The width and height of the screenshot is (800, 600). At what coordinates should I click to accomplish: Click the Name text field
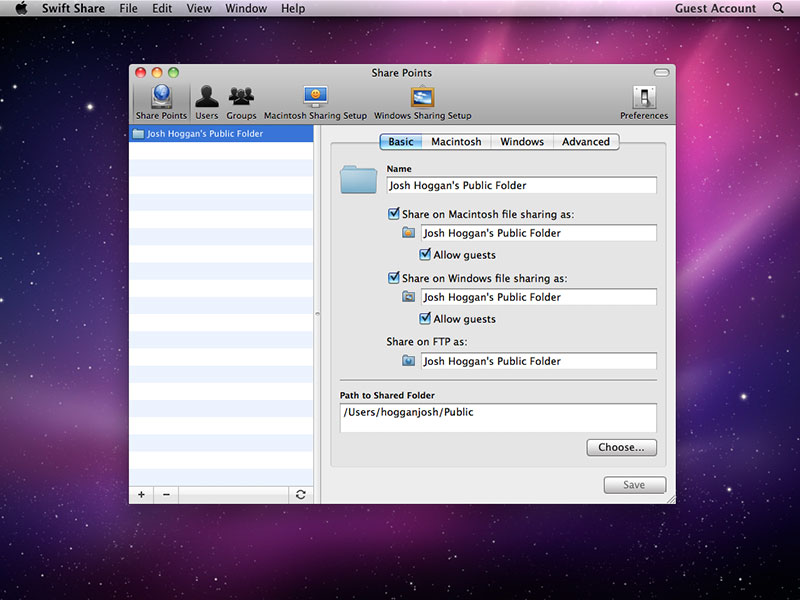click(x=521, y=185)
